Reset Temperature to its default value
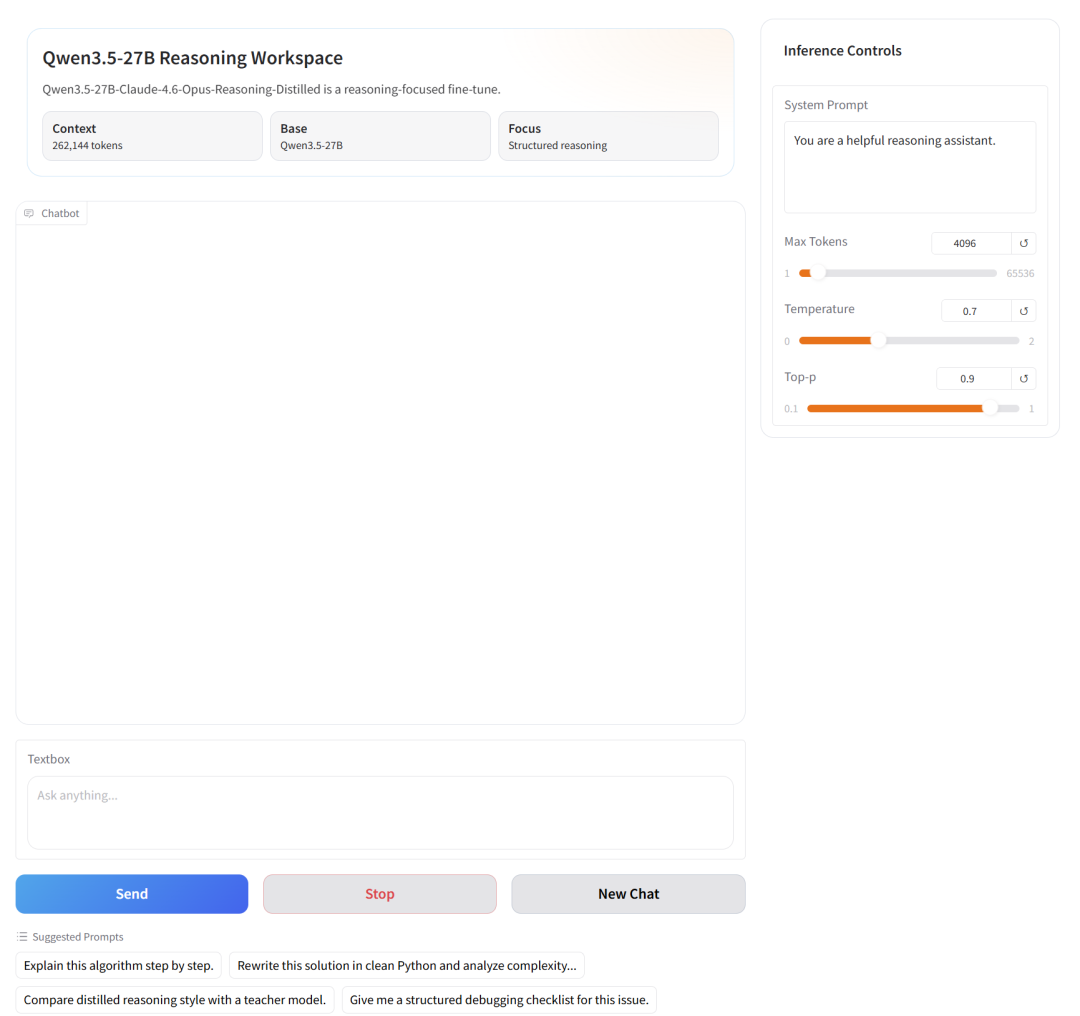This screenshot has height=1016, width=1080. [x=1024, y=311]
